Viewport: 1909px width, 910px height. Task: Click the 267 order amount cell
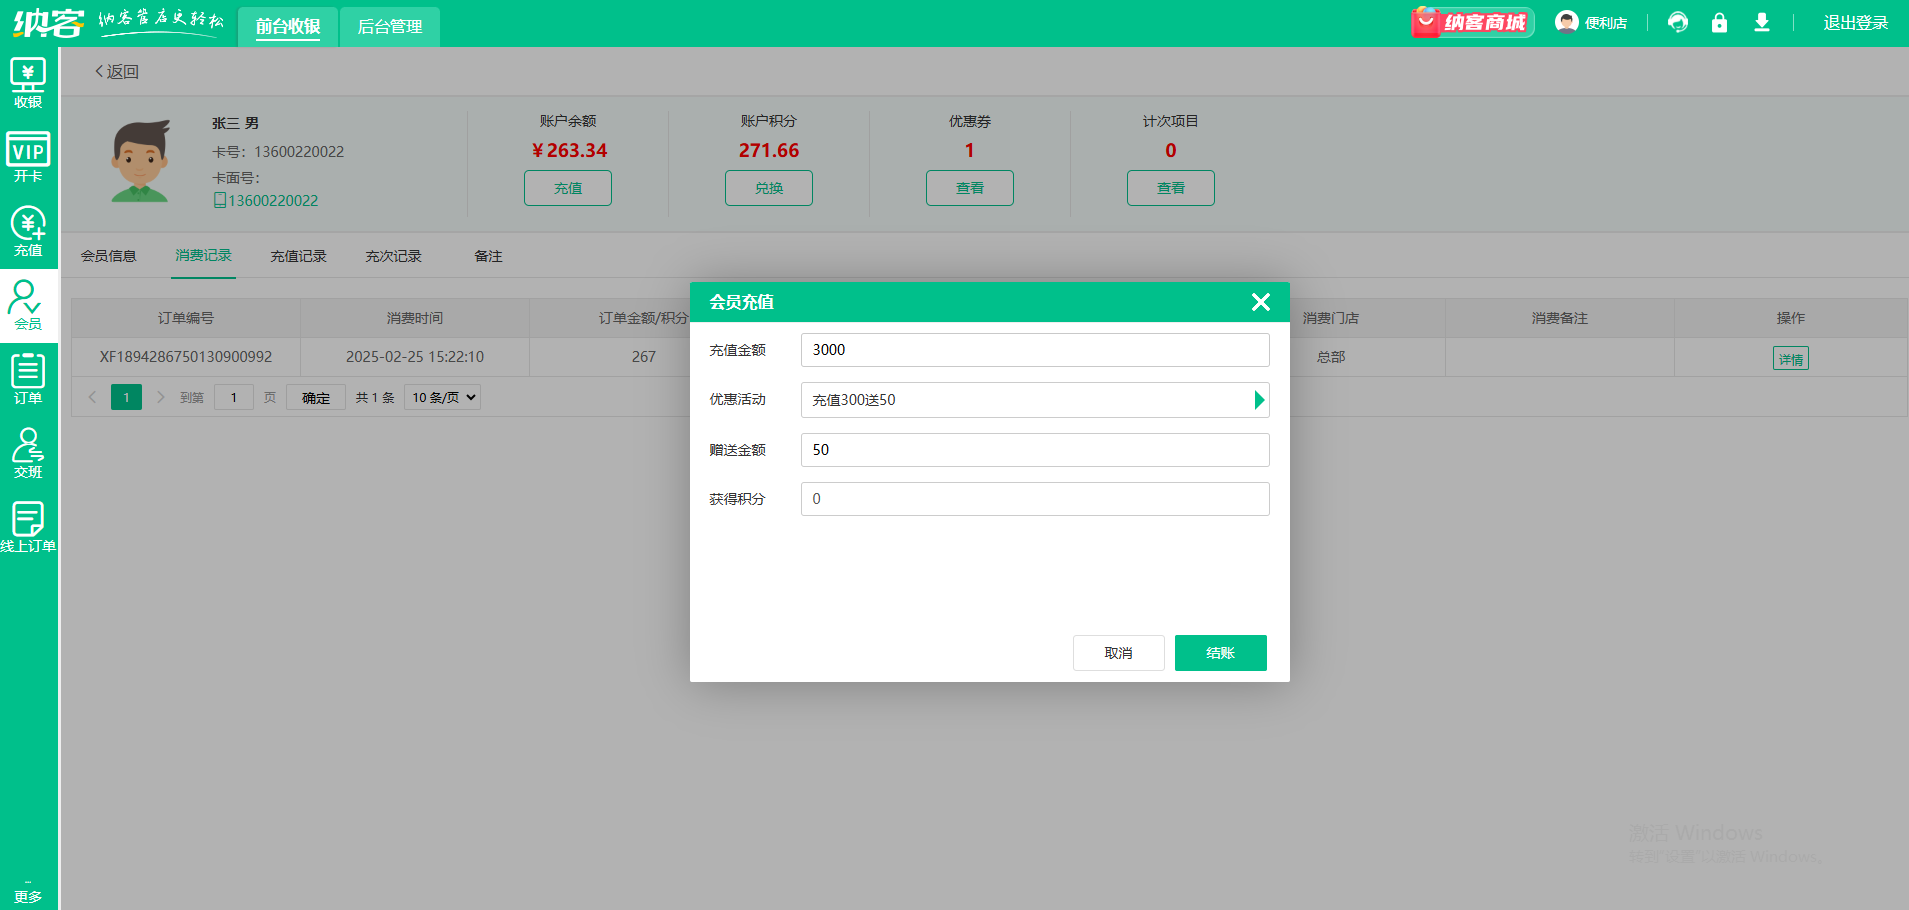point(644,357)
